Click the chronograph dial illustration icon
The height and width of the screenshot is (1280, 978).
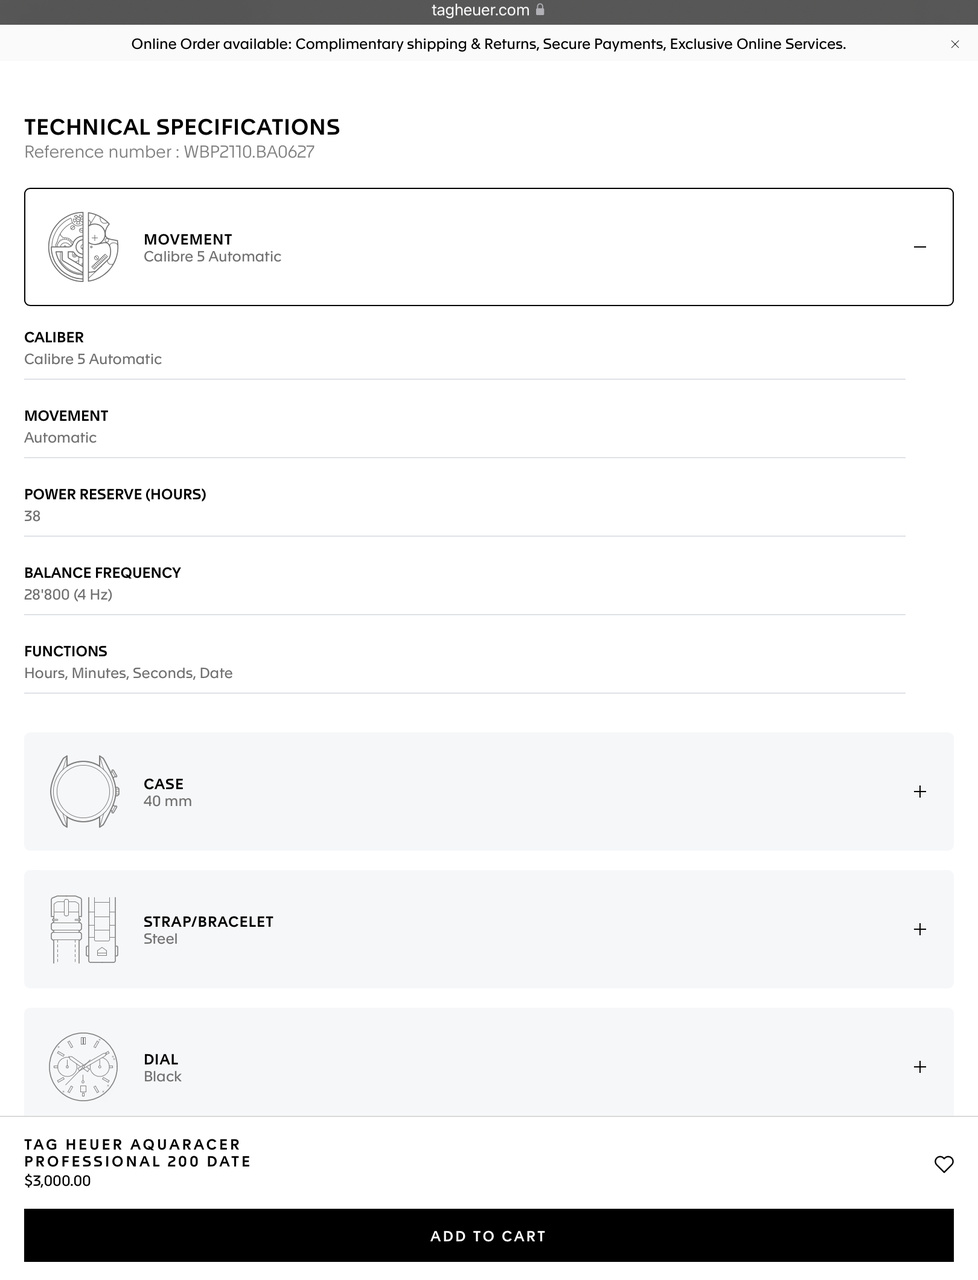click(x=83, y=1067)
